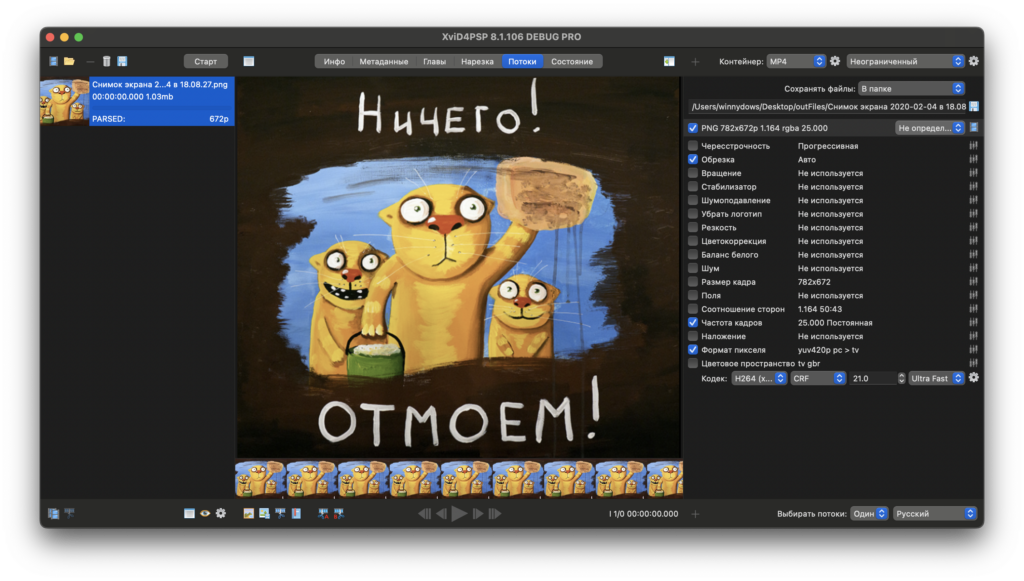The width and height of the screenshot is (1024, 581).
Task: Set cut point A with scissors icon
Action: (x=323, y=514)
